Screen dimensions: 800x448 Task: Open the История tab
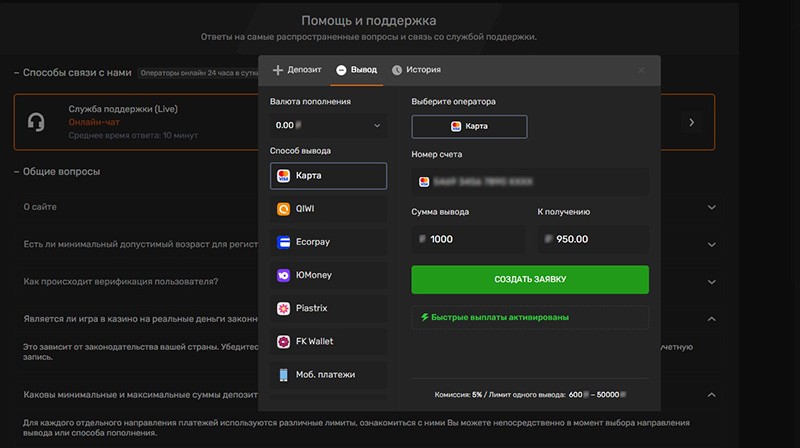tap(416, 70)
